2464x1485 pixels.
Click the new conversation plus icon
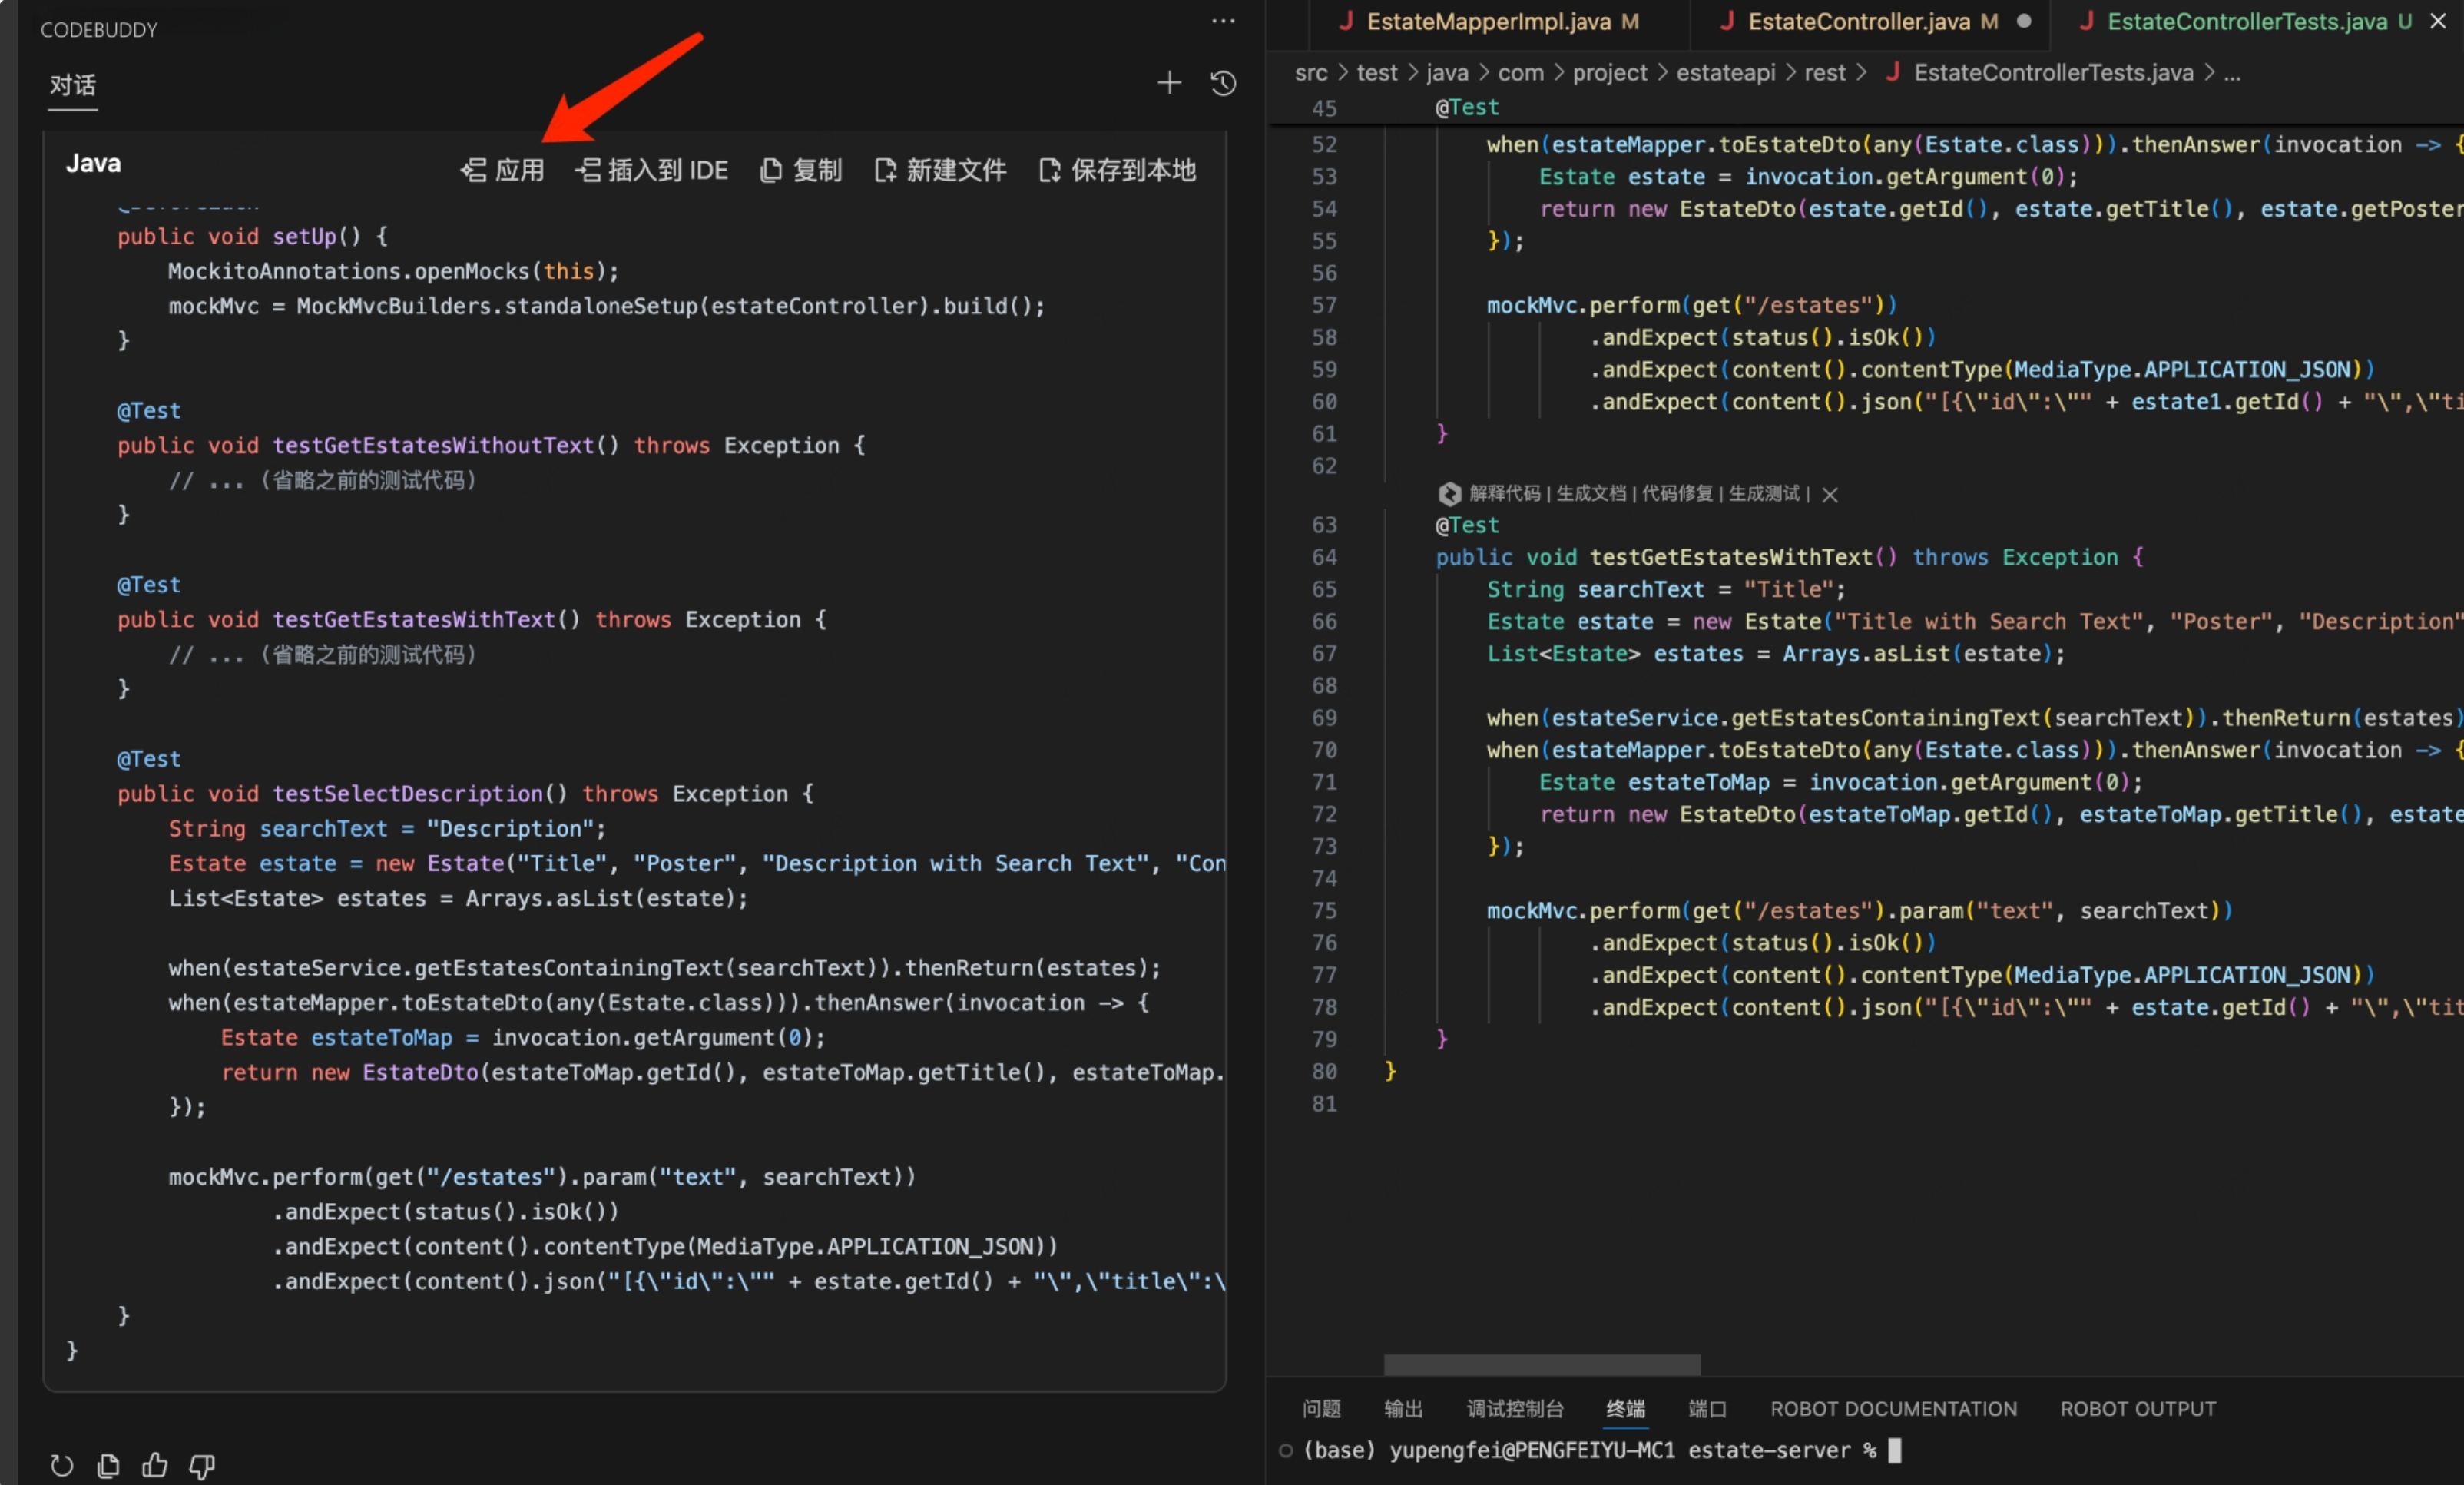click(x=1168, y=83)
